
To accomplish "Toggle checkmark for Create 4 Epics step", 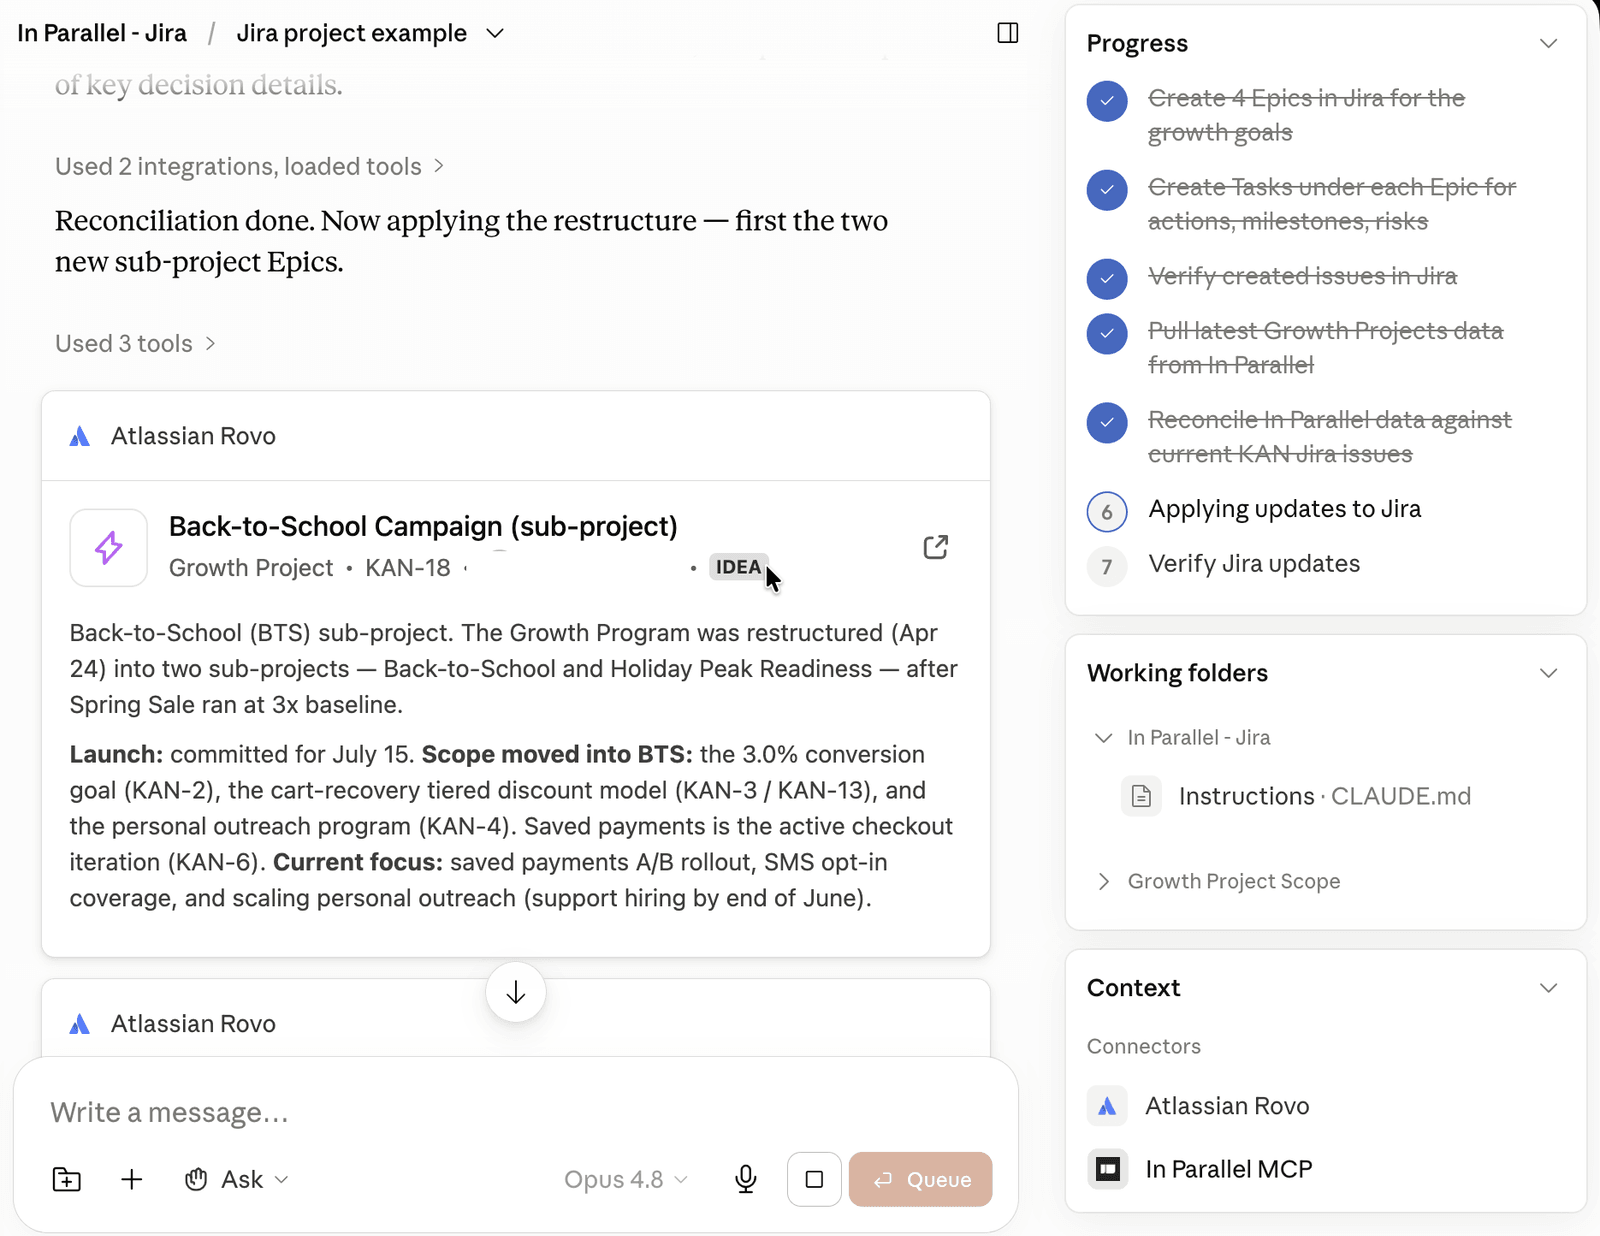I will point(1107,101).
